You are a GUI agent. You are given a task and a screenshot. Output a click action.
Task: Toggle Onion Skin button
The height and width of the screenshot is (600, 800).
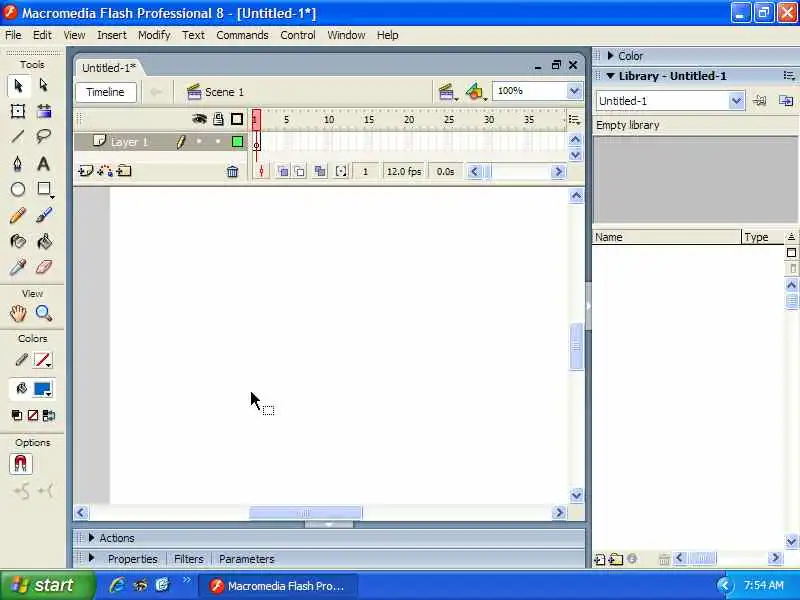(283, 171)
